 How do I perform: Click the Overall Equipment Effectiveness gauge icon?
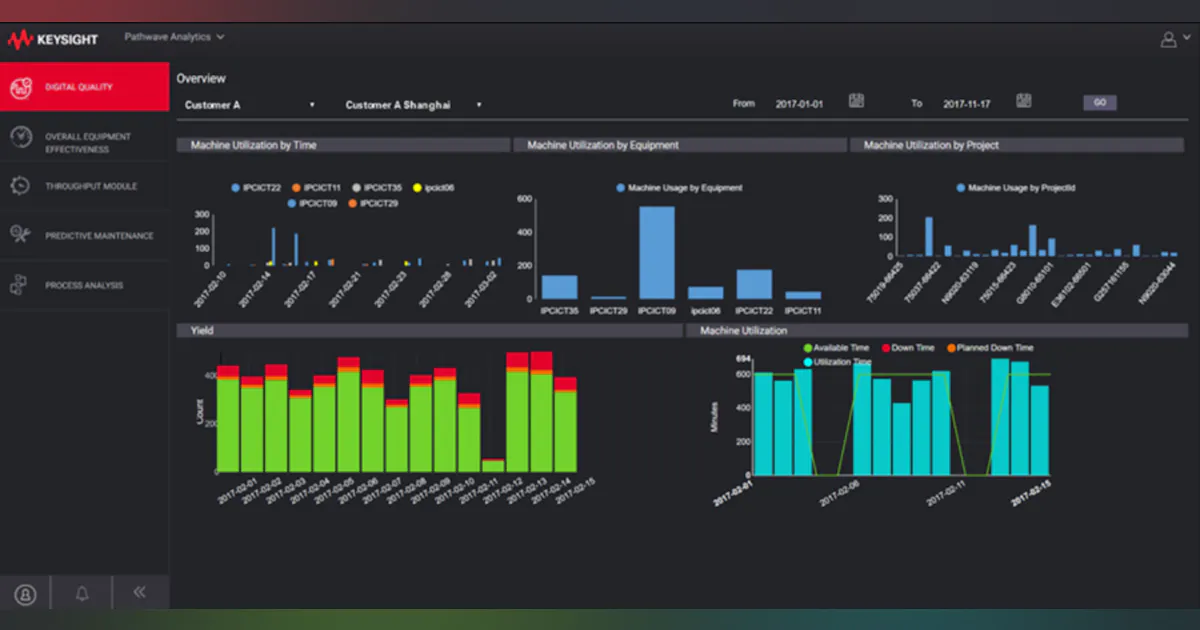point(19,137)
